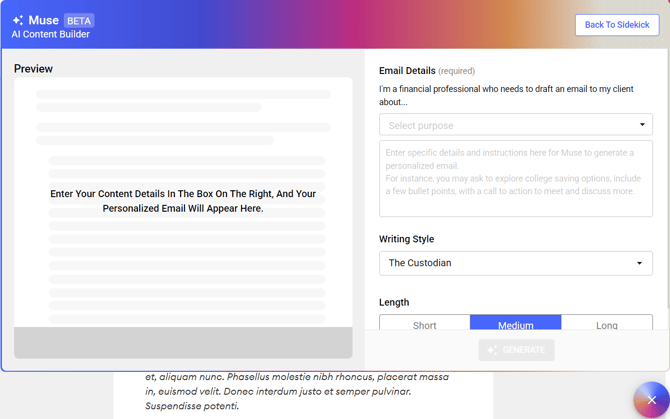
Task: Expand the Writing Style list via its arrow
Action: click(x=640, y=263)
